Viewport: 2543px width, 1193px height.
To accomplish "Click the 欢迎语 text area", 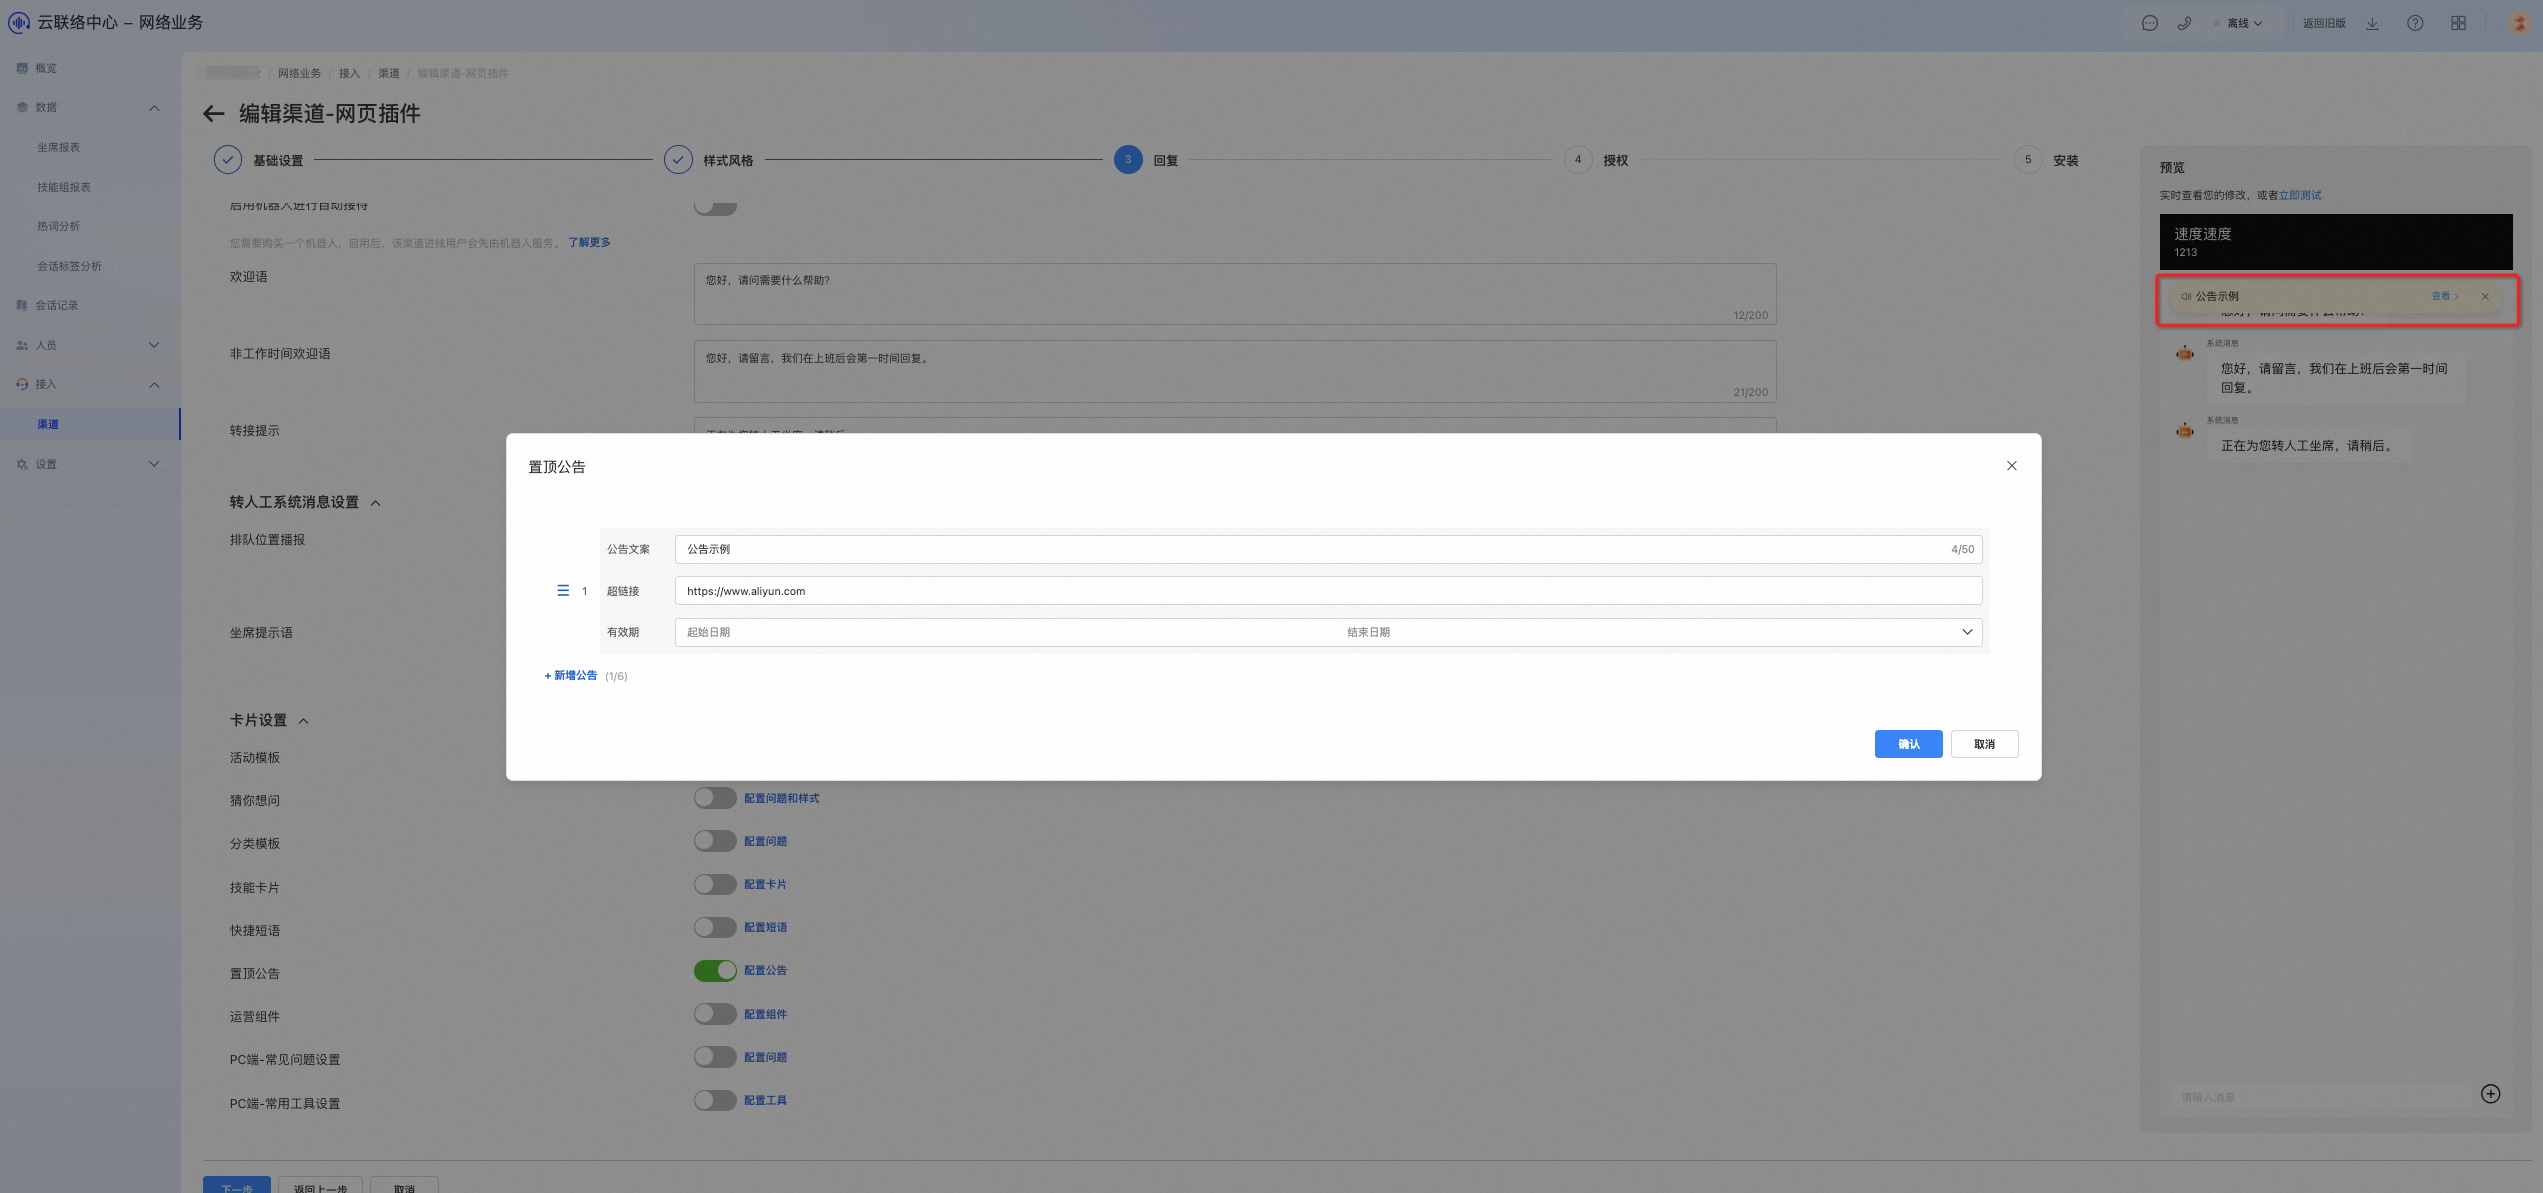I will tap(1235, 294).
